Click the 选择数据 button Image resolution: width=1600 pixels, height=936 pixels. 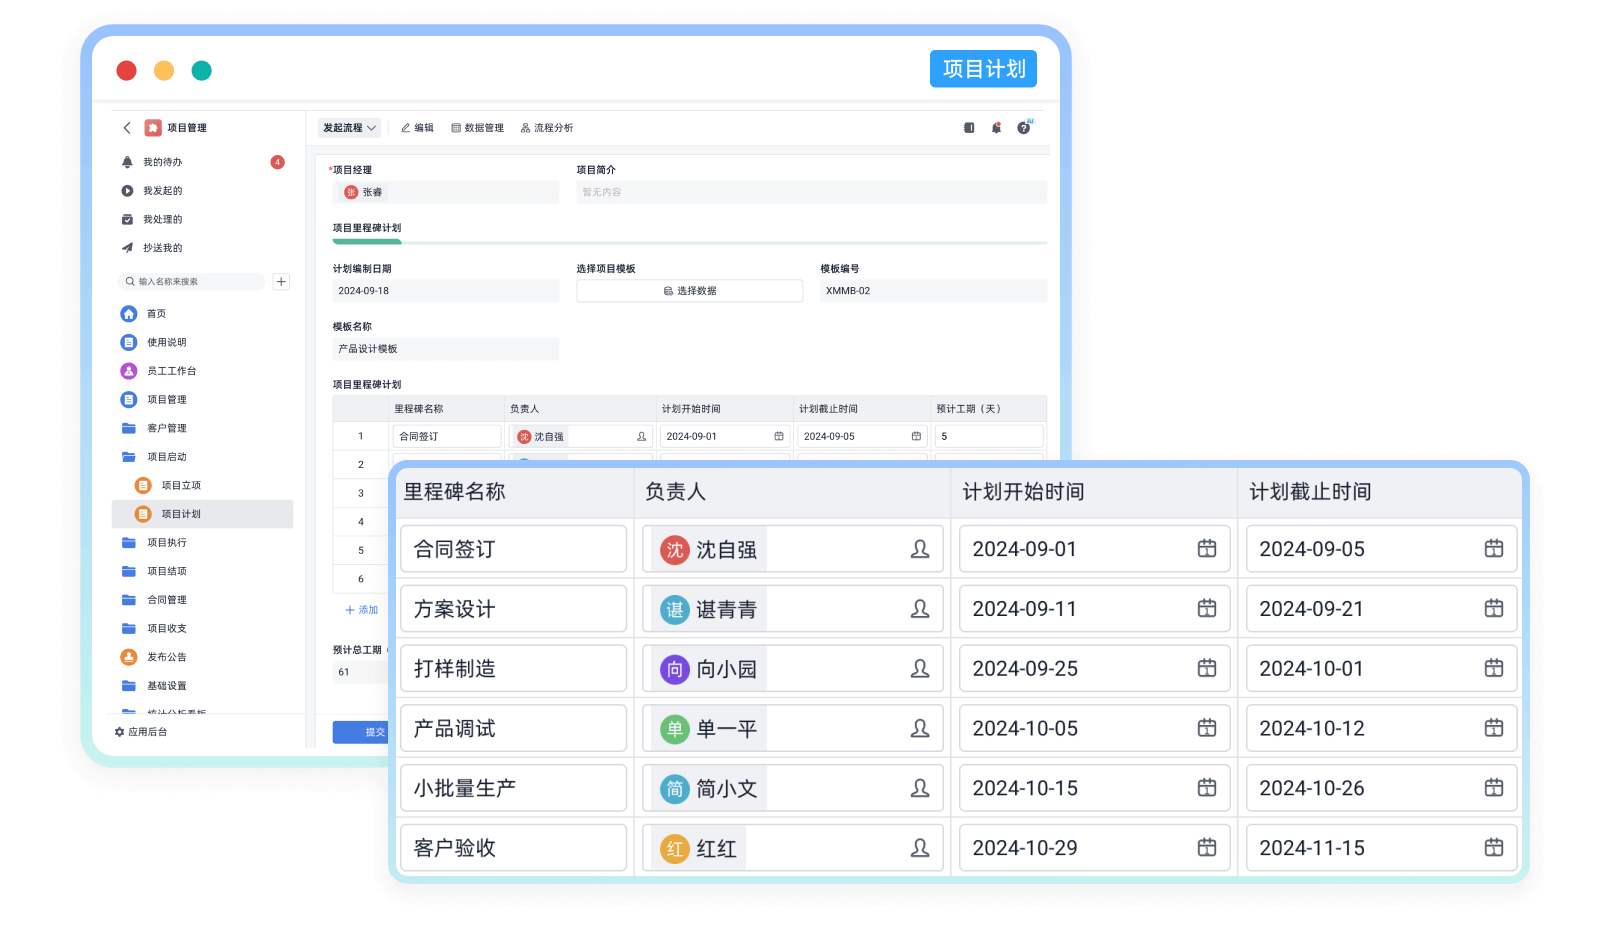pos(689,290)
